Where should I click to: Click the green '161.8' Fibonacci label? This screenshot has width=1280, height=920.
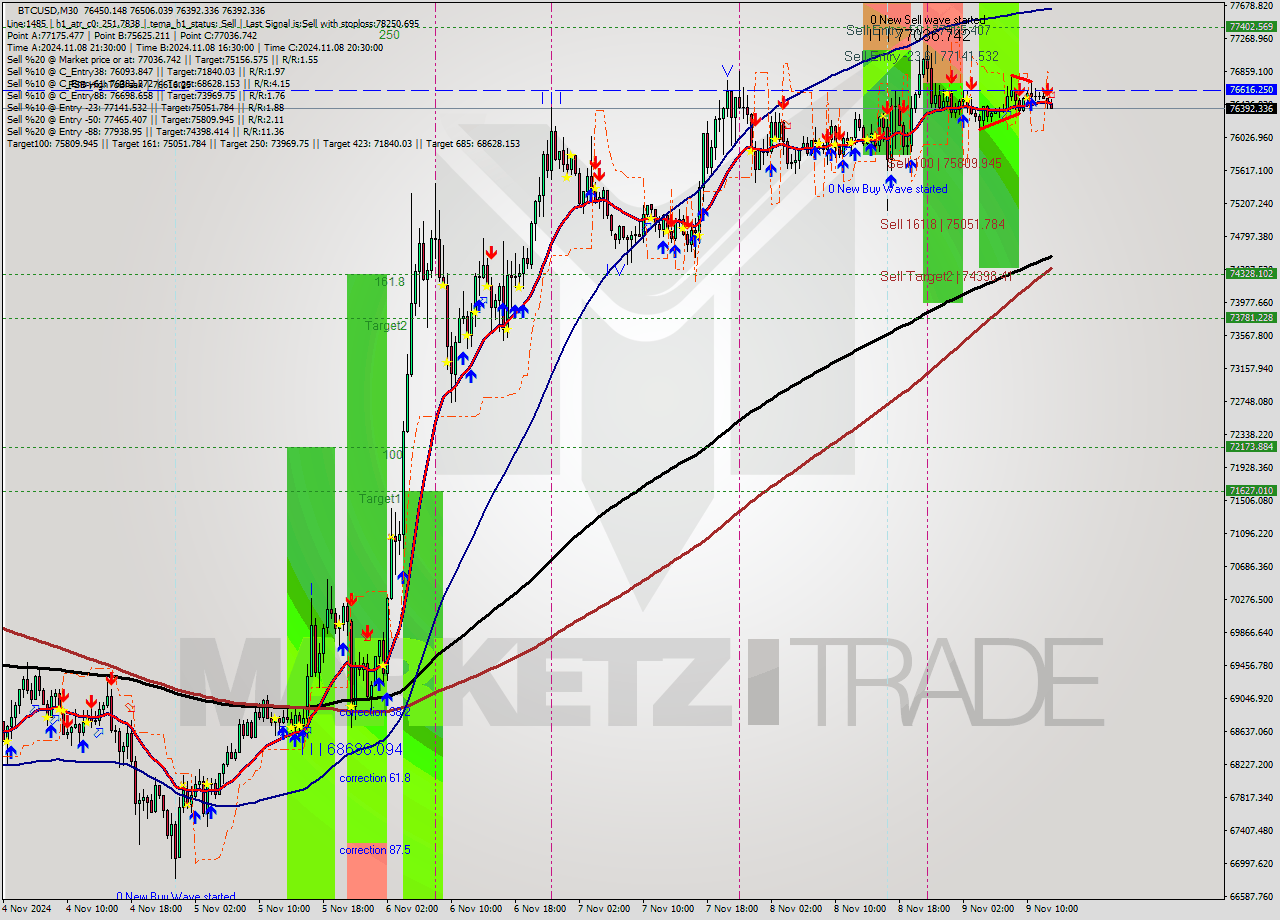[x=390, y=282]
